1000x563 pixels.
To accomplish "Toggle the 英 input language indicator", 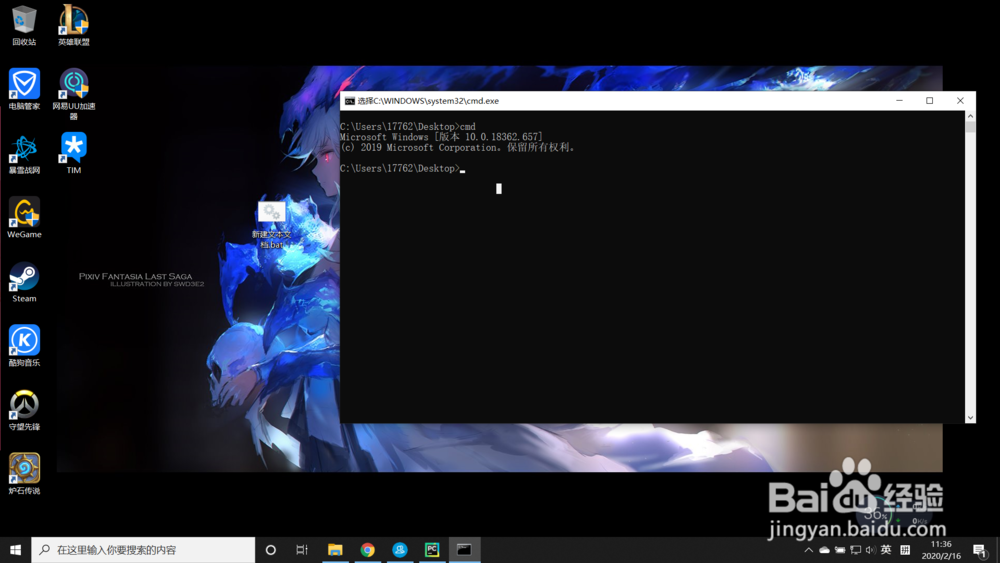I will pos(886,550).
